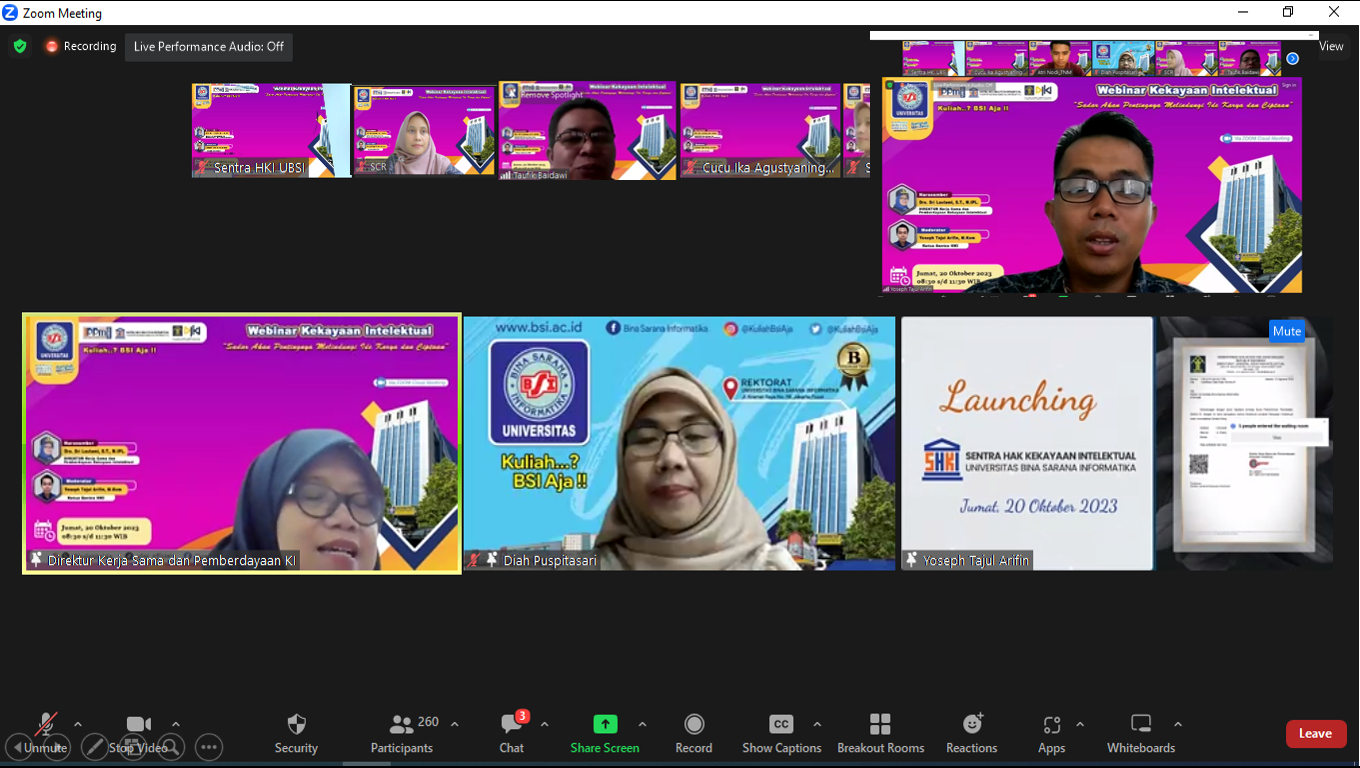Viewport: 1360px width, 768px height.
Task: Expand caret next to Show Captions
Action: (817, 724)
